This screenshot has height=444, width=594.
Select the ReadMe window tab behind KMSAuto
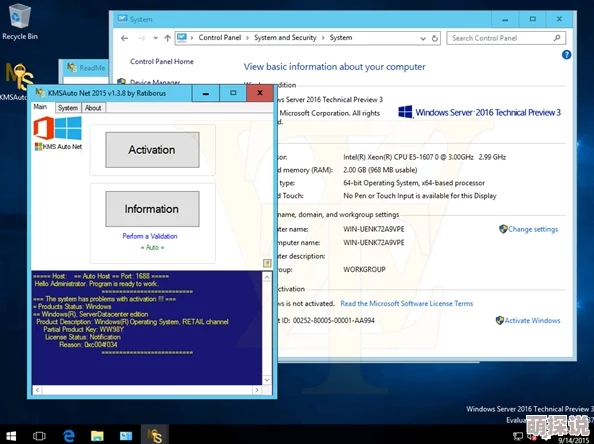click(86, 68)
